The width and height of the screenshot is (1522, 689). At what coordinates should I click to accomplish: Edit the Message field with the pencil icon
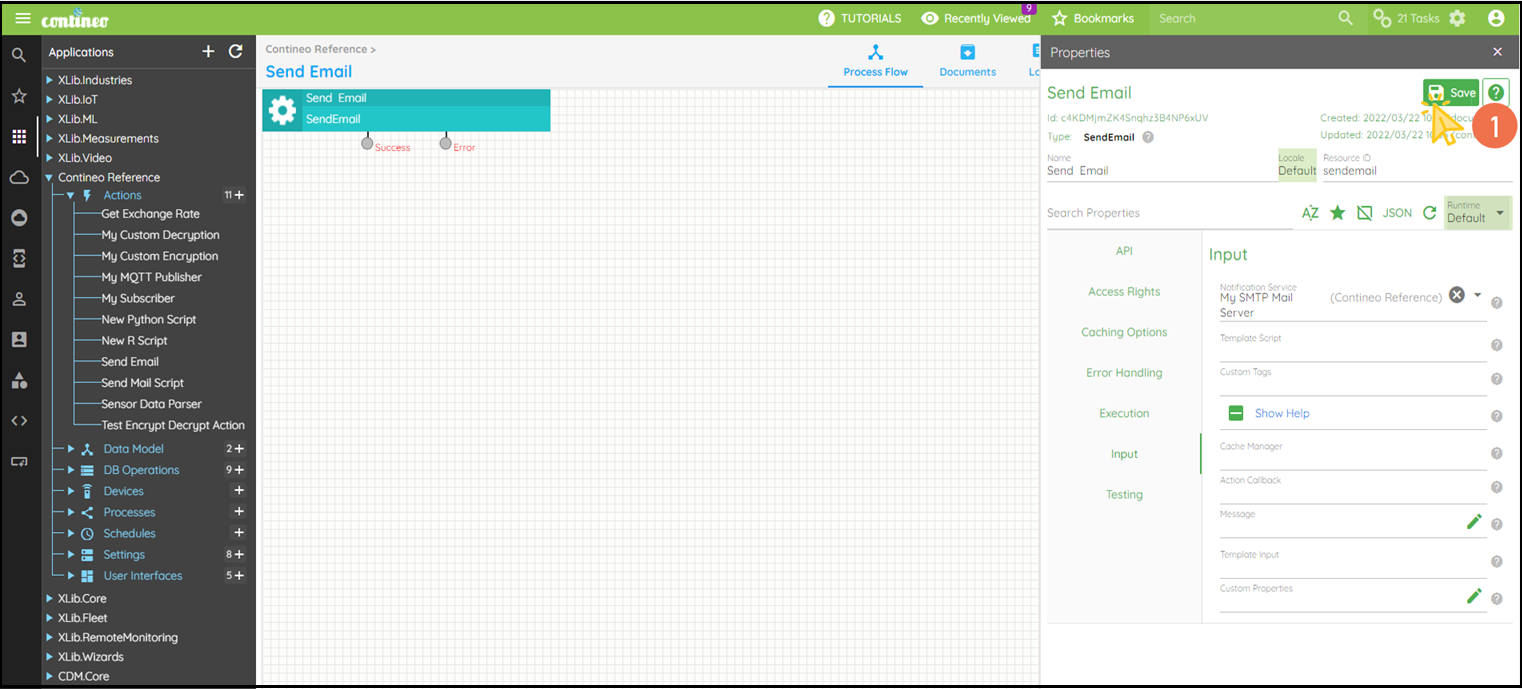click(1475, 521)
